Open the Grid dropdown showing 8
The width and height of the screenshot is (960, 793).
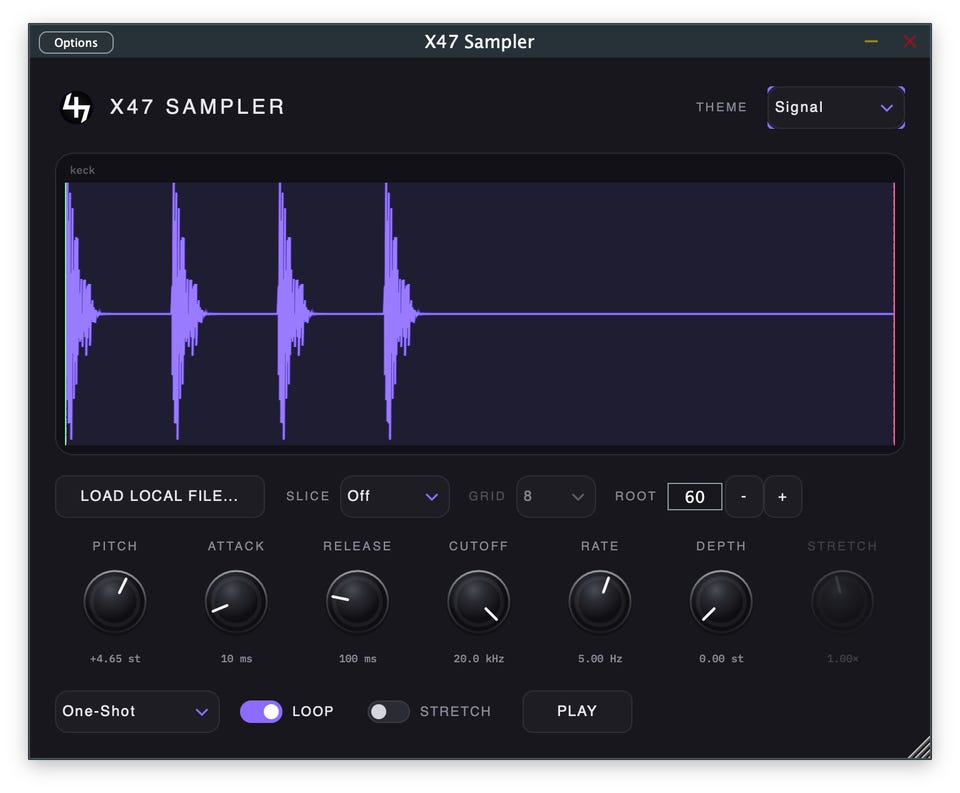pos(555,496)
